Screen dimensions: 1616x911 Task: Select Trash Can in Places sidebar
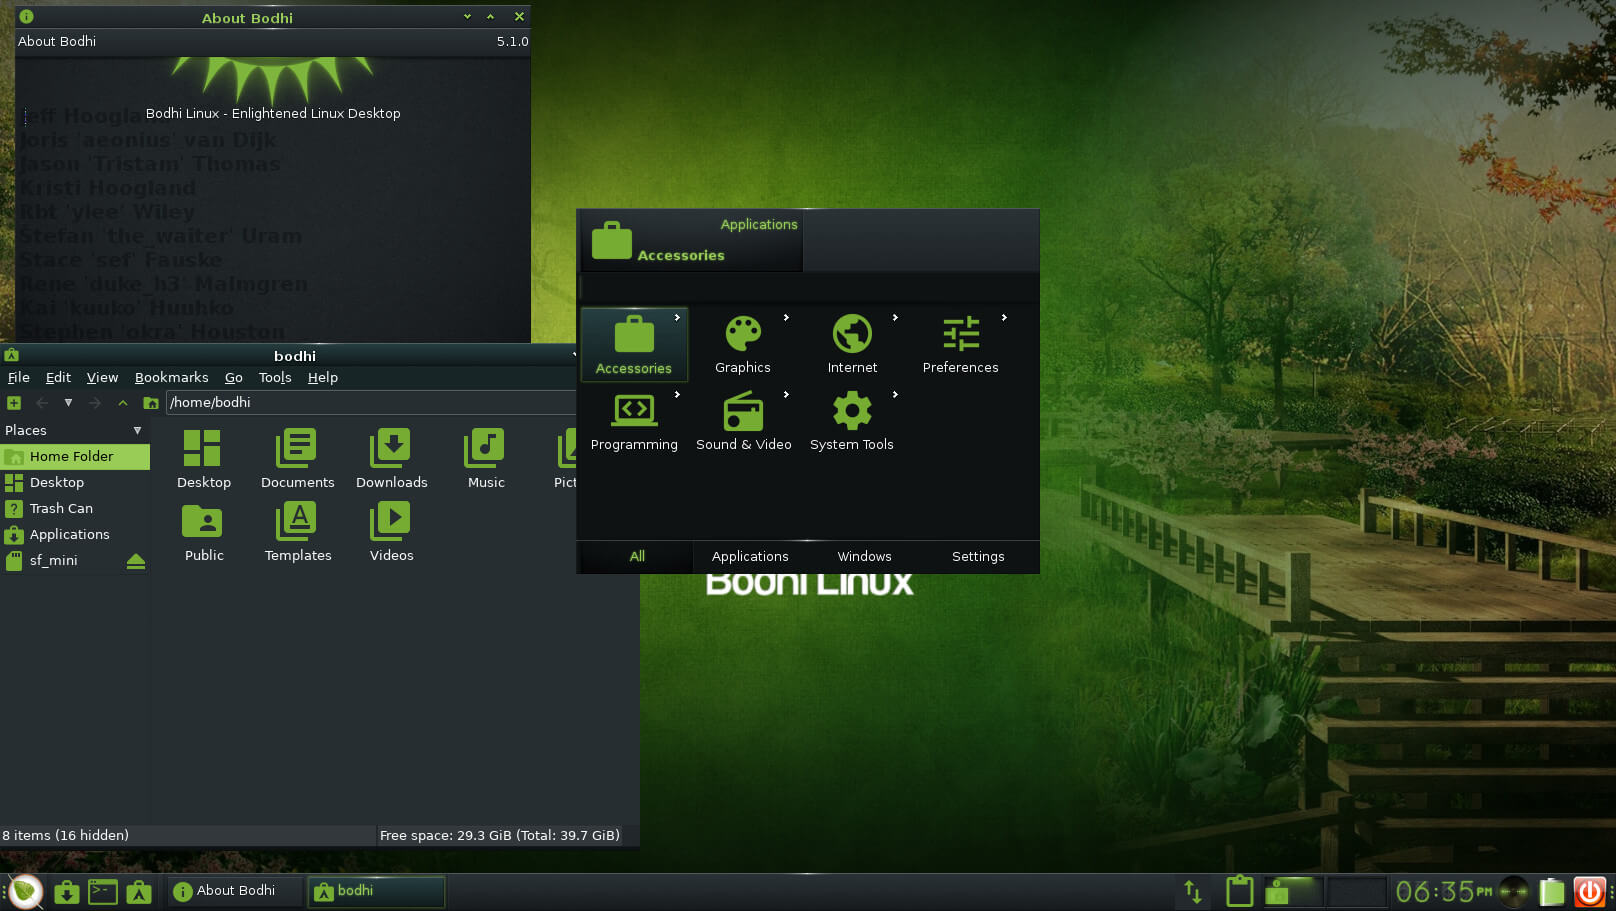(61, 509)
